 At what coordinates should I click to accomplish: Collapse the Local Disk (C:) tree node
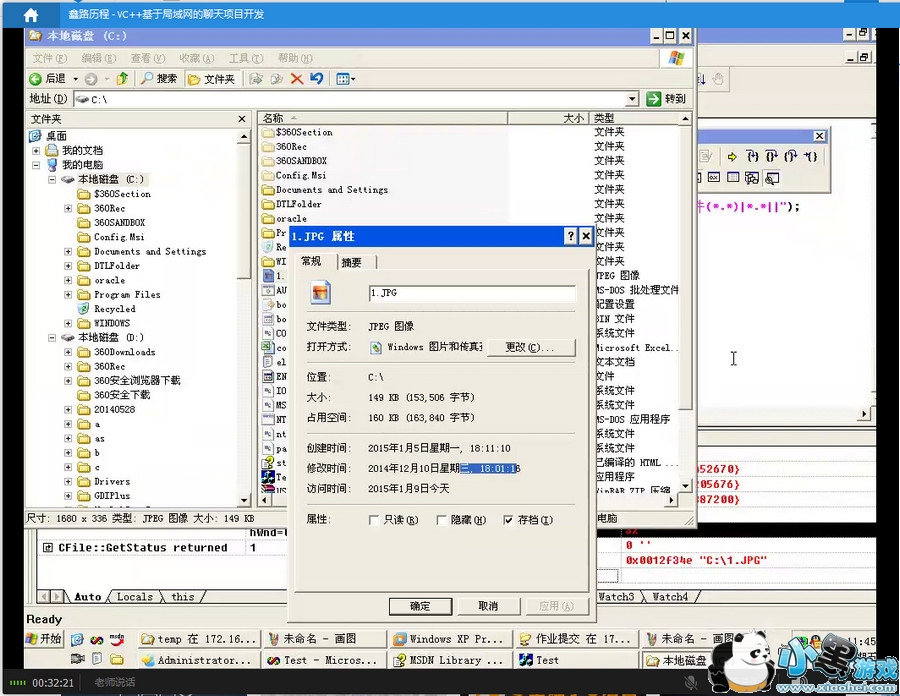point(52,180)
